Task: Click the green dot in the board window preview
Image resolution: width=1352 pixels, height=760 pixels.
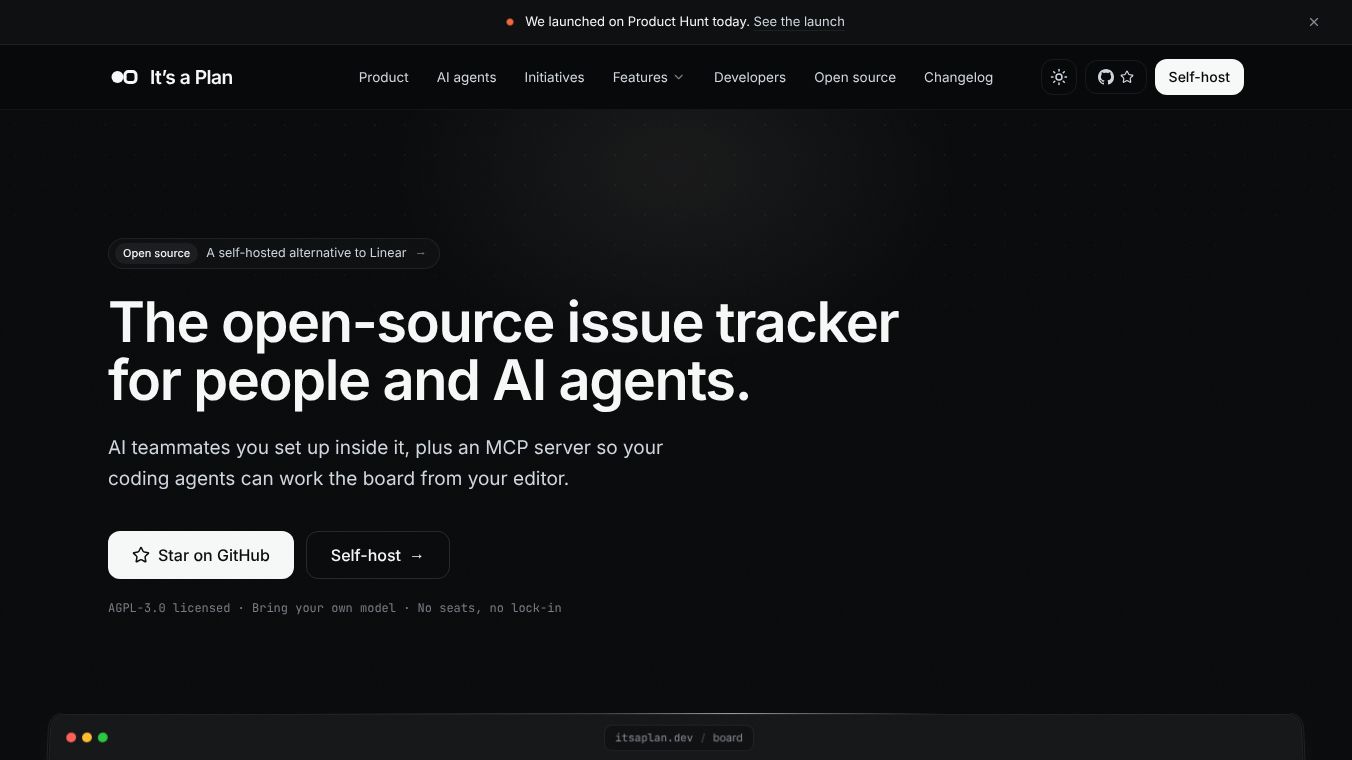Action: [103, 738]
